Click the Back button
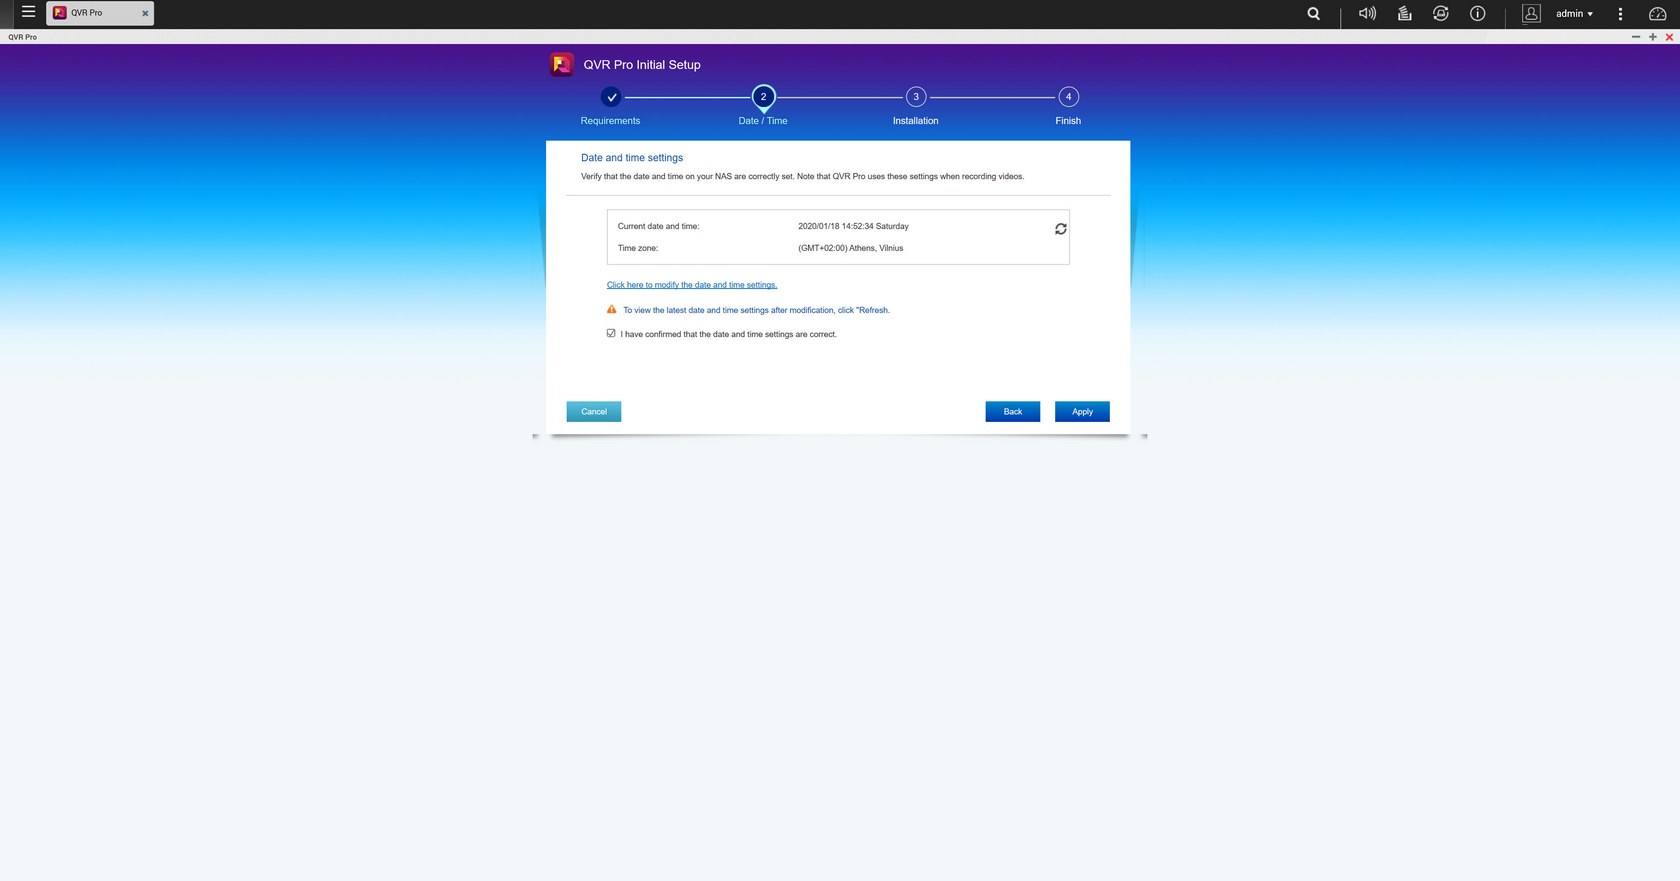Screen dimensions: 1680x881 (1012, 411)
